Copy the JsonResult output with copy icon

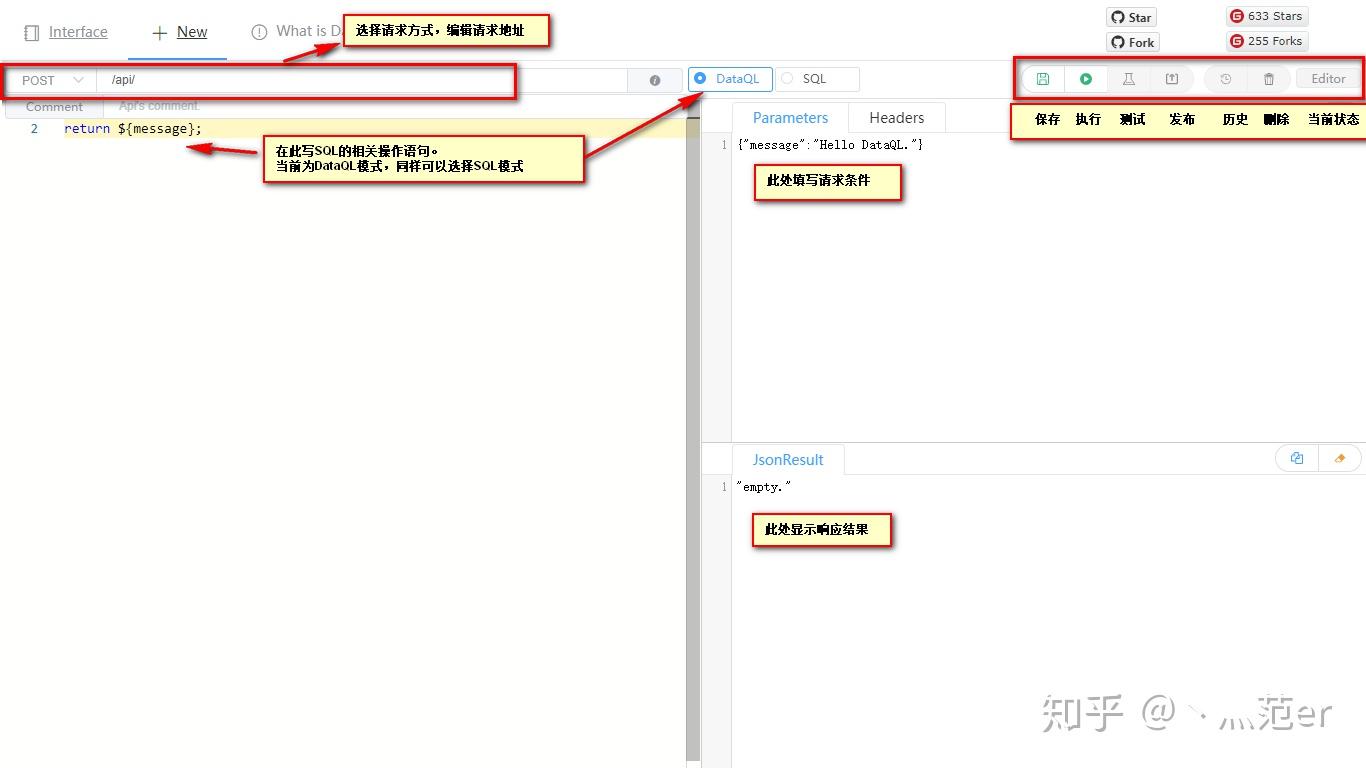[x=1296, y=457]
